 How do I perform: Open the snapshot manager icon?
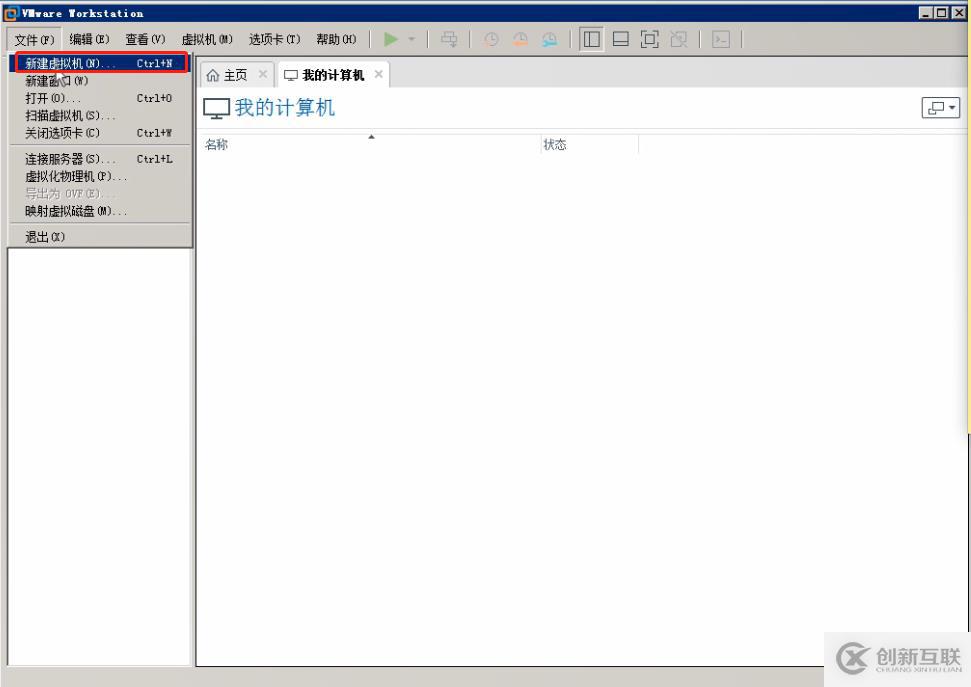[x=549, y=40]
